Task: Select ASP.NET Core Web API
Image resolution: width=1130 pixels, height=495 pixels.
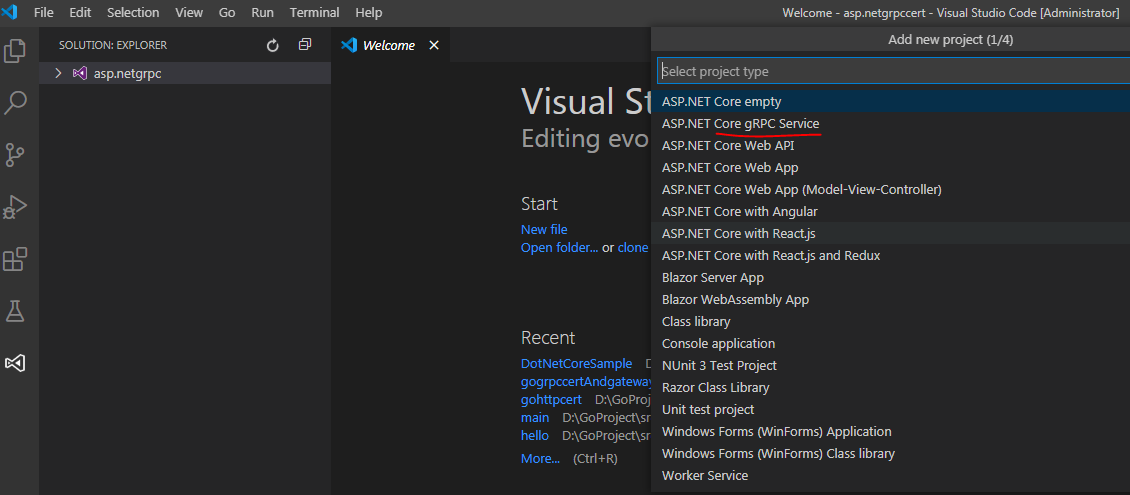Action: click(x=890, y=146)
